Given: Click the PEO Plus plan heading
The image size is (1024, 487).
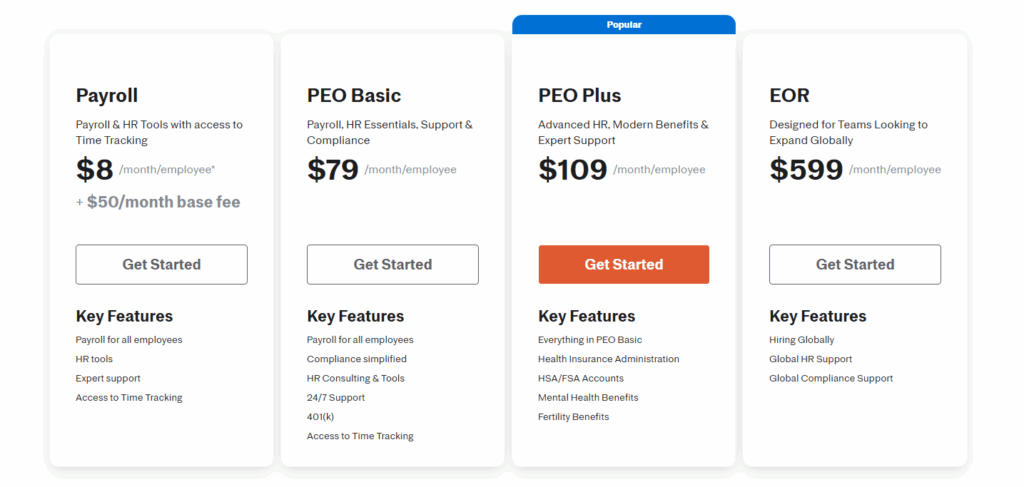Looking at the screenshot, I should coord(580,96).
